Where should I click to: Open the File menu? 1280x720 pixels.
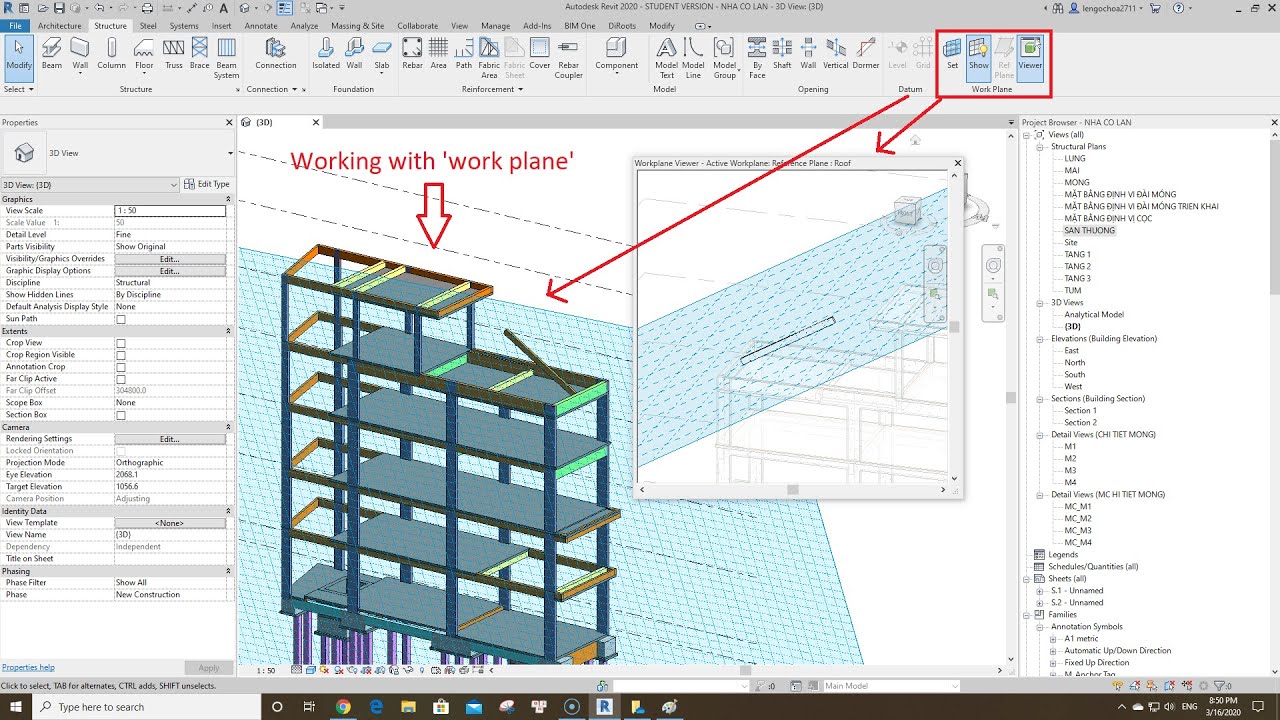tap(15, 26)
